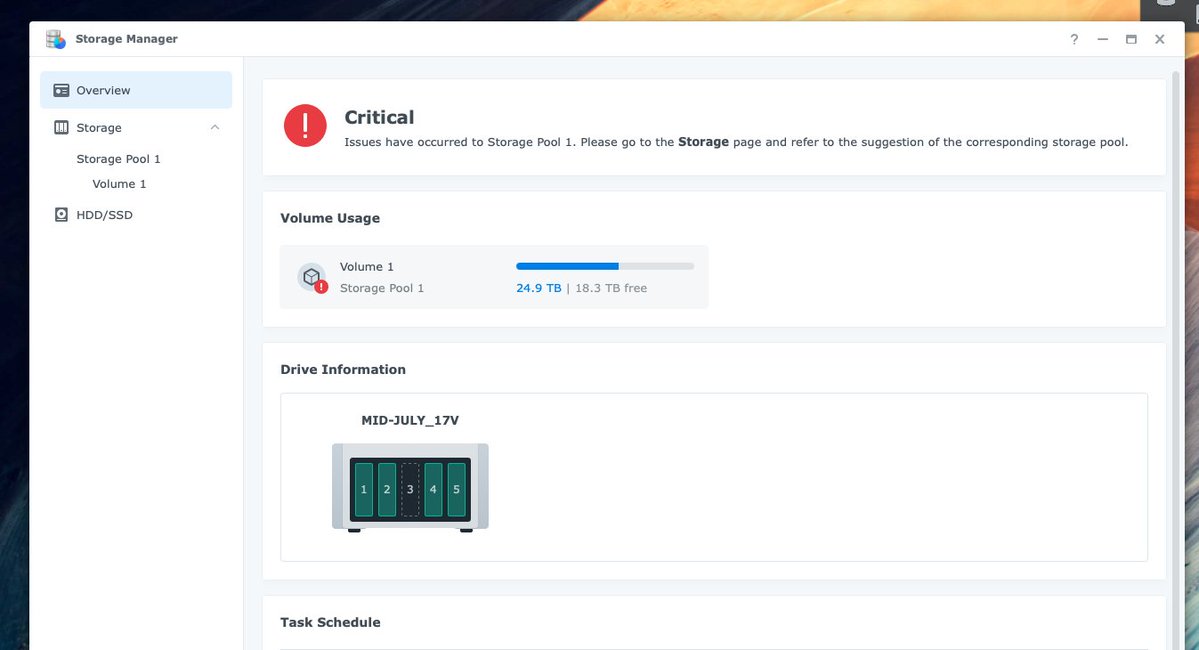
Task: Click the Storage Manager title text
Action: coord(126,39)
